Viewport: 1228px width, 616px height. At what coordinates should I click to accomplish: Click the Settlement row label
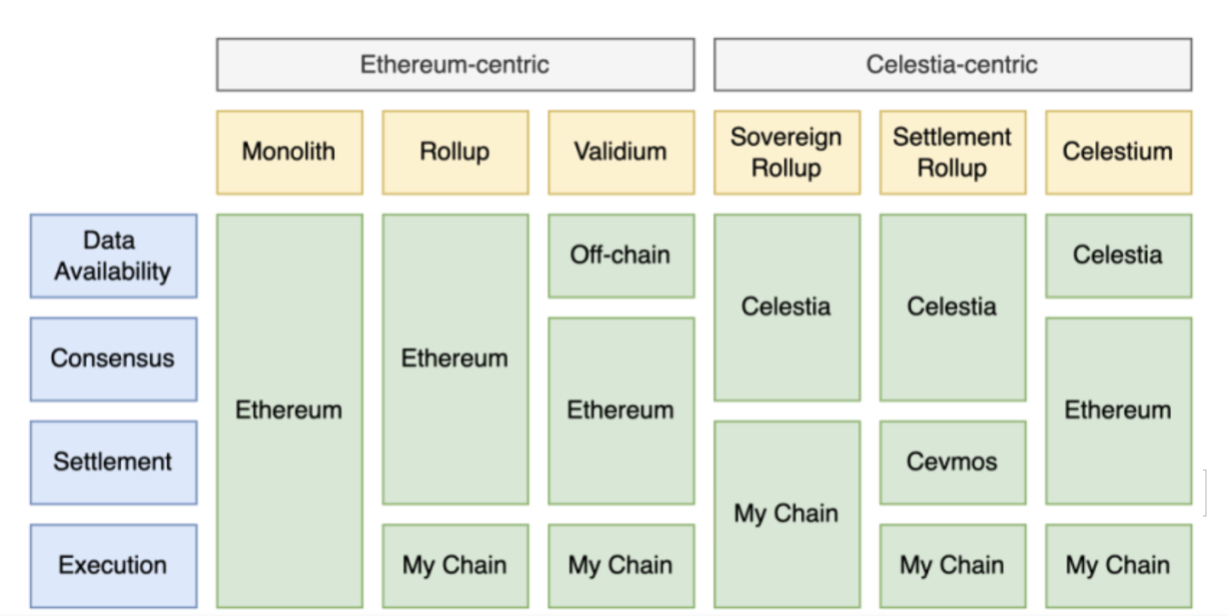point(113,462)
